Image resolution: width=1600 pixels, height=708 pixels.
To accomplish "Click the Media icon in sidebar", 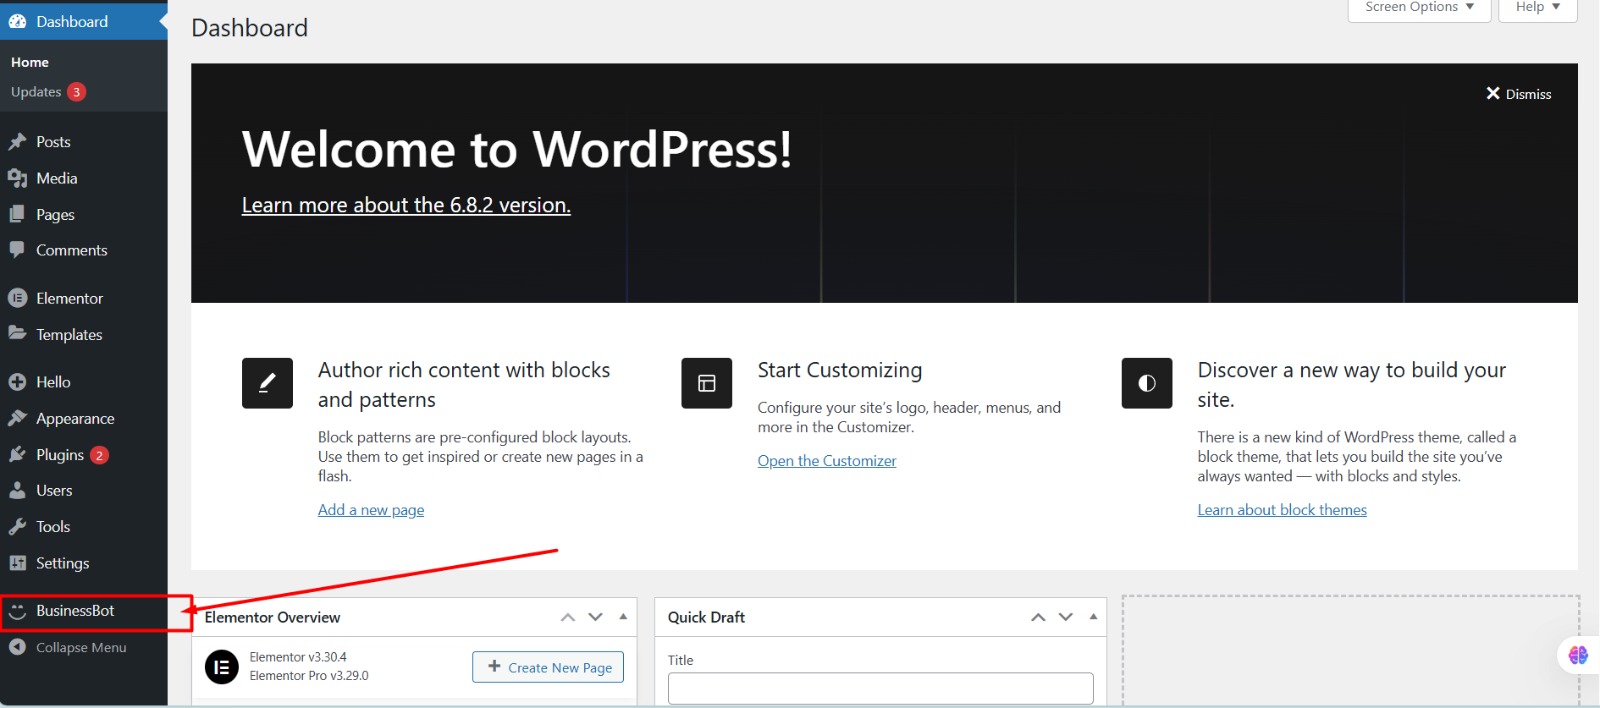I will [x=17, y=178].
